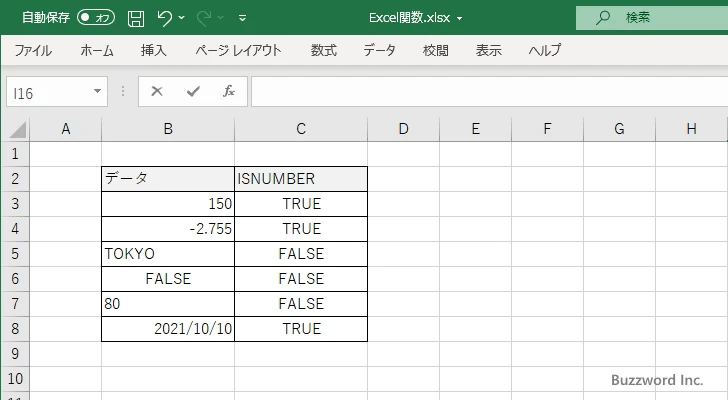Select column C header
Viewport: 728px width, 400px height.
[301, 129]
